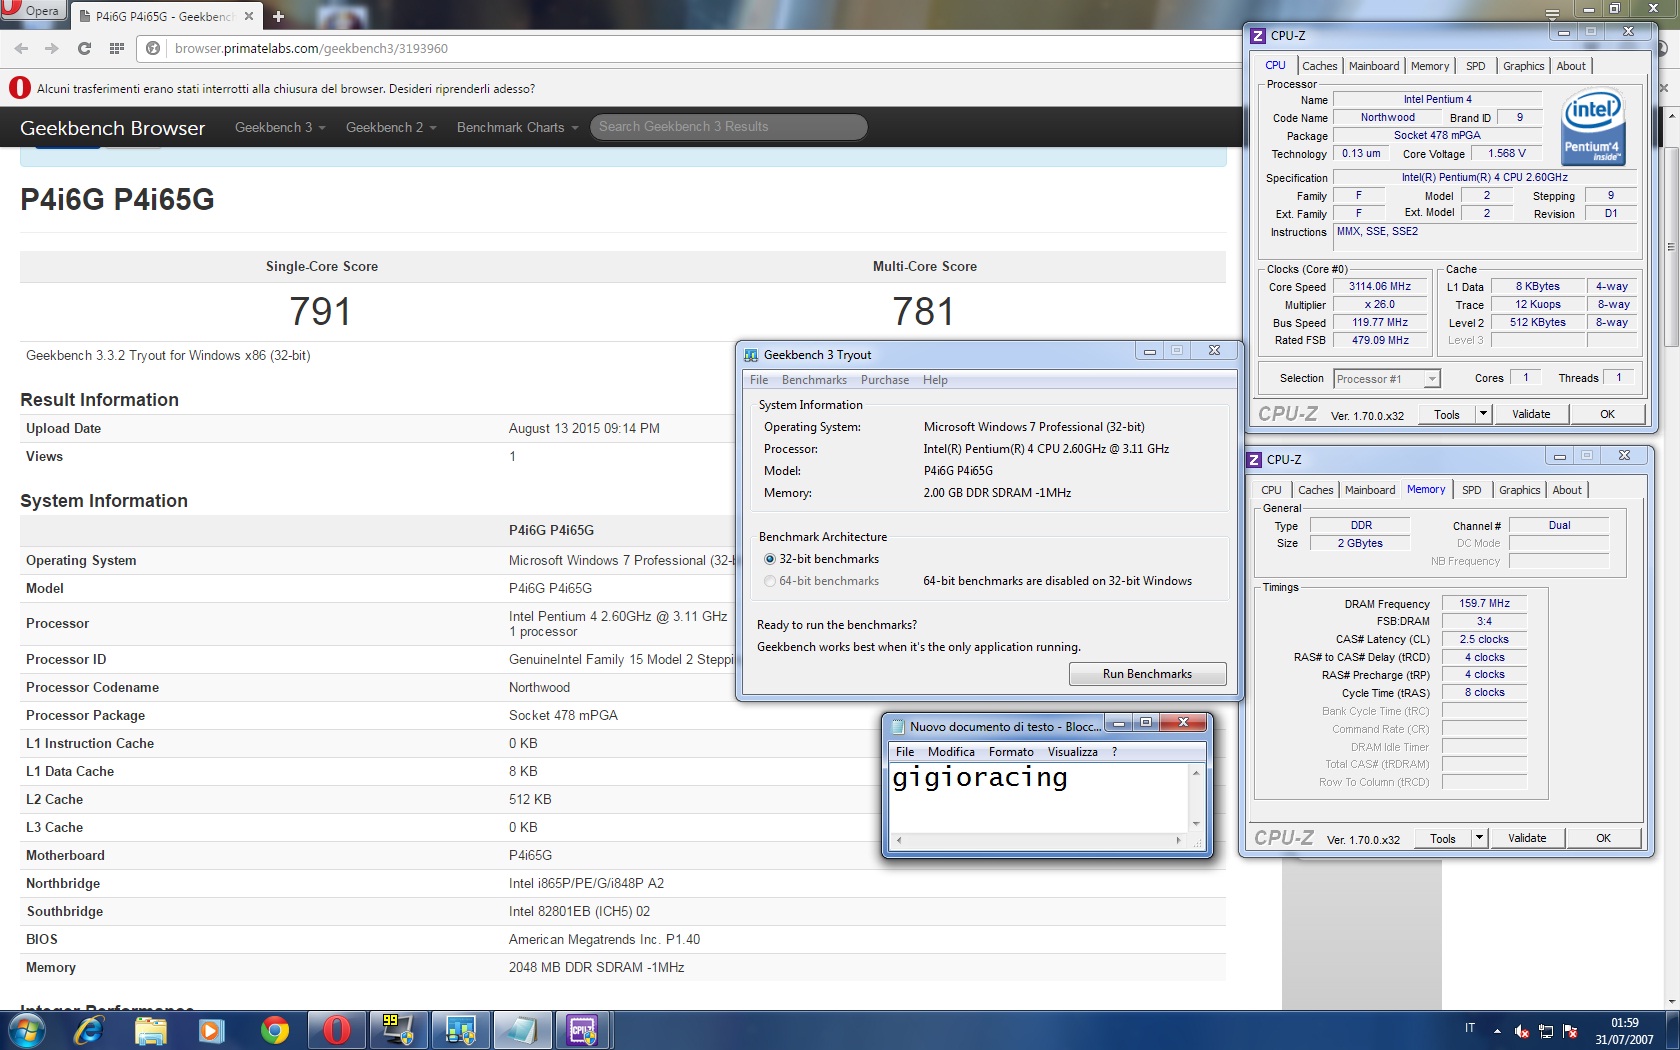Image resolution: width=1680 pixels, height=1050 pixels.
Task: Launch Google Chrome from the taskbar
Action: point(274,1030)
